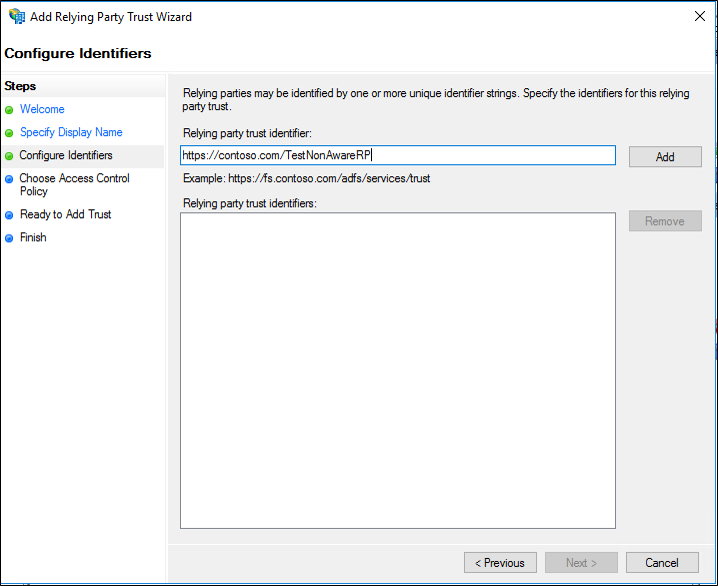Click green status dot beside Specify Display Name

tap(9, 133)
